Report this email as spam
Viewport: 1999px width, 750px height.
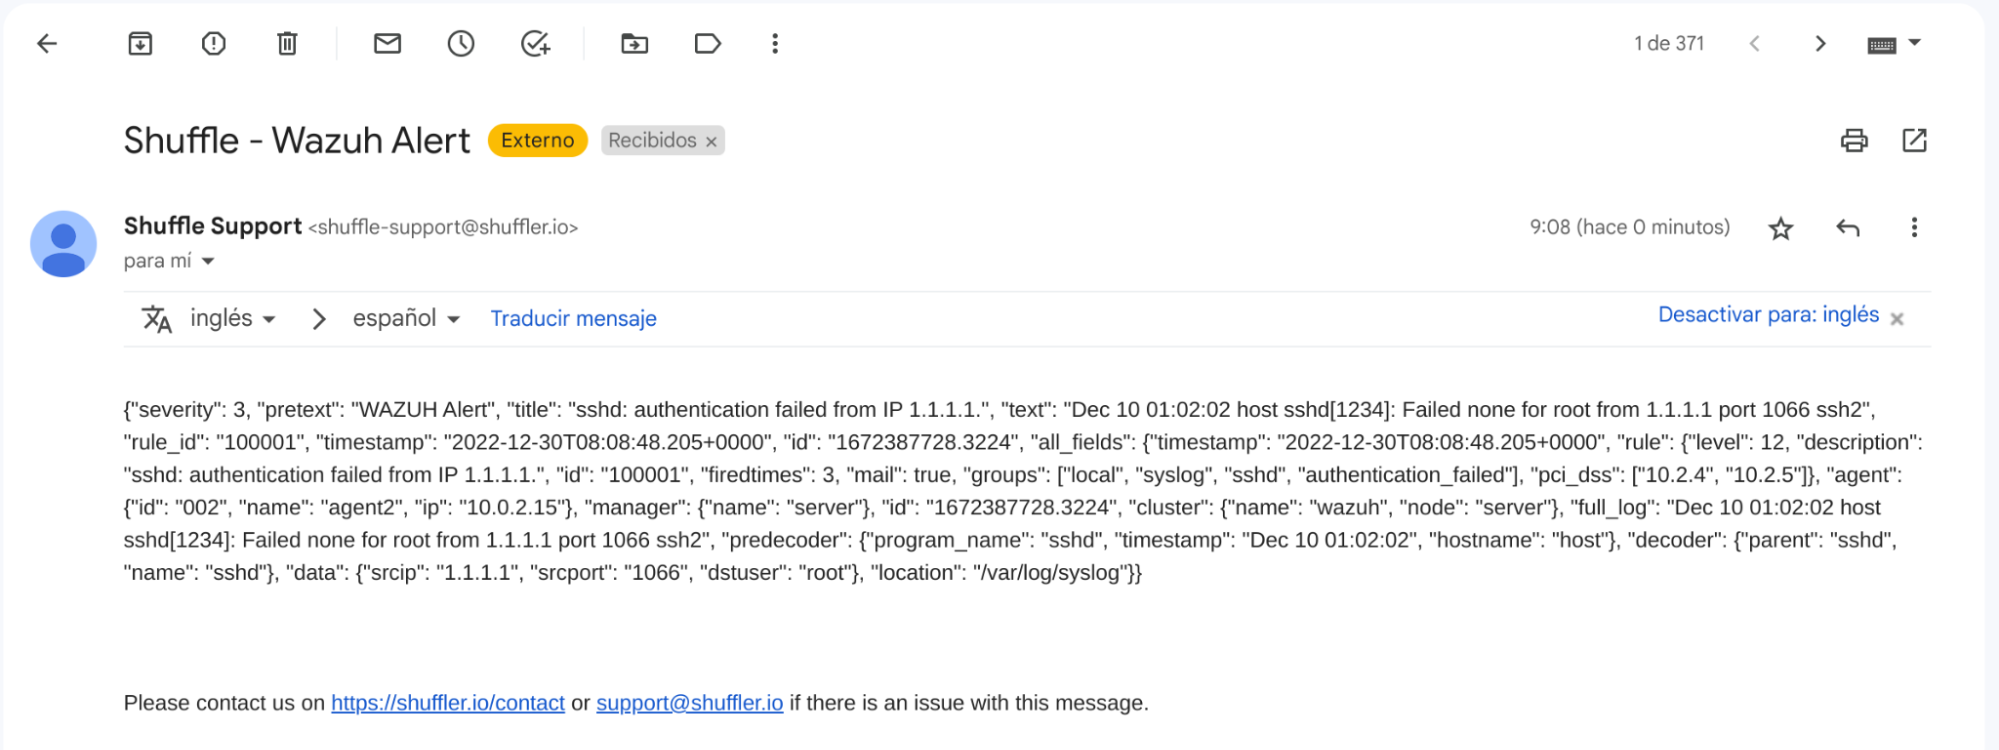(x=214, y=43)
